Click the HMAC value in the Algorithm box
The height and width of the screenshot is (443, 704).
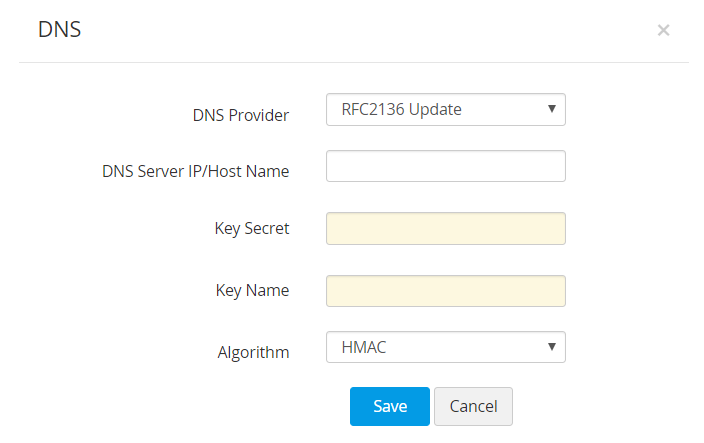(364, 347)
